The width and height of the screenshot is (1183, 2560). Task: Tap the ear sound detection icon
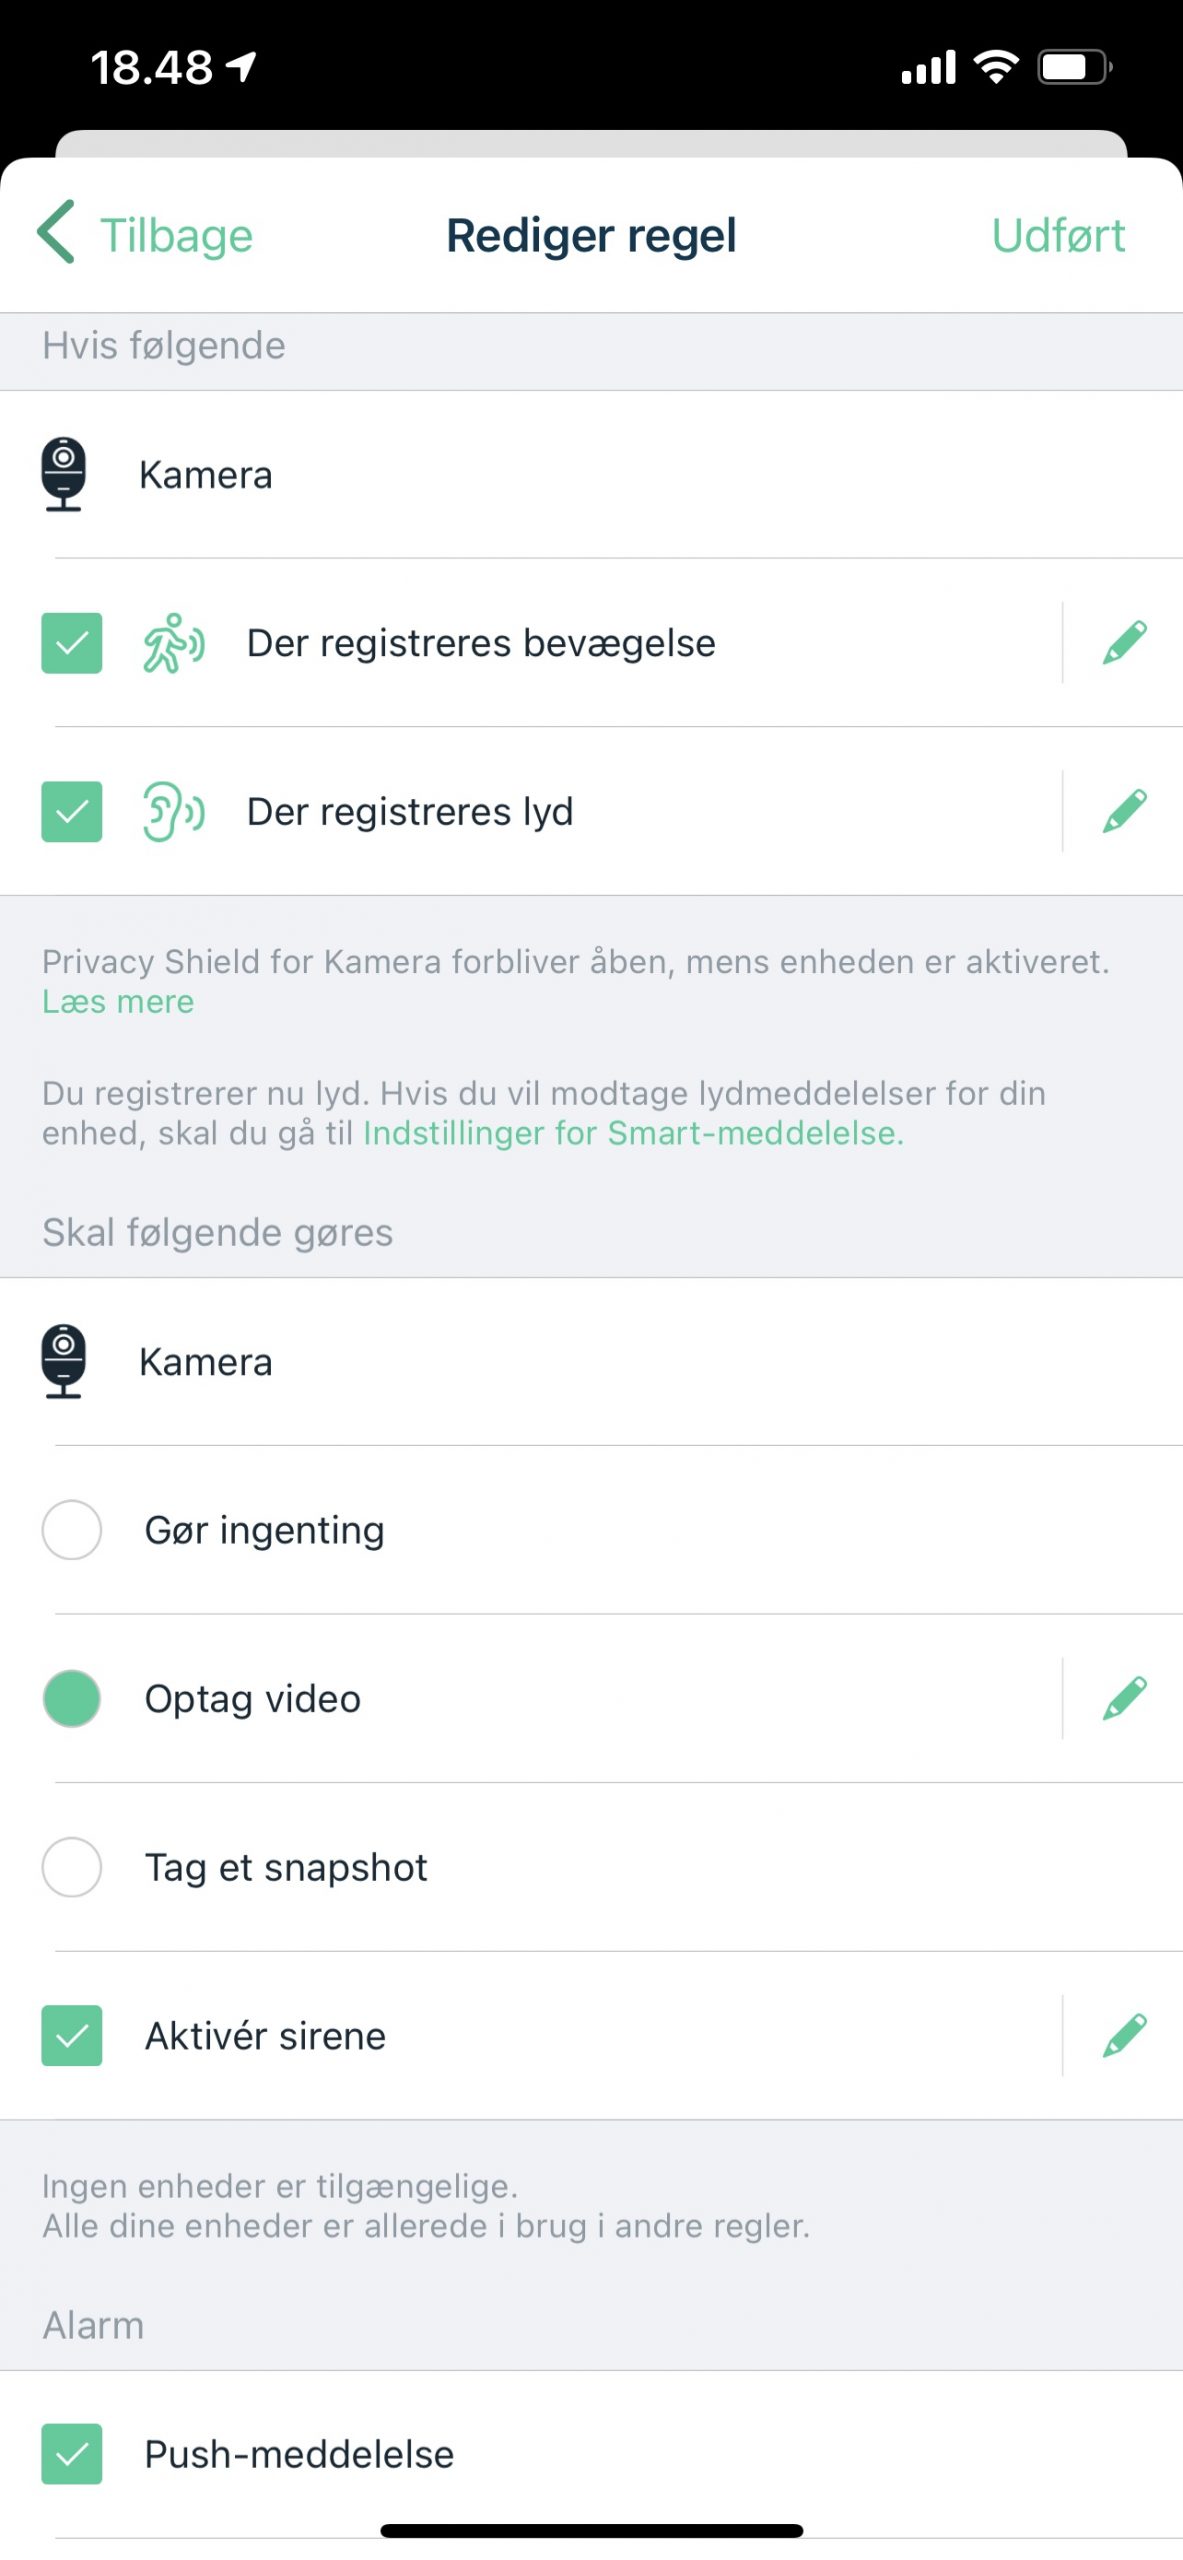pos(173,811)
